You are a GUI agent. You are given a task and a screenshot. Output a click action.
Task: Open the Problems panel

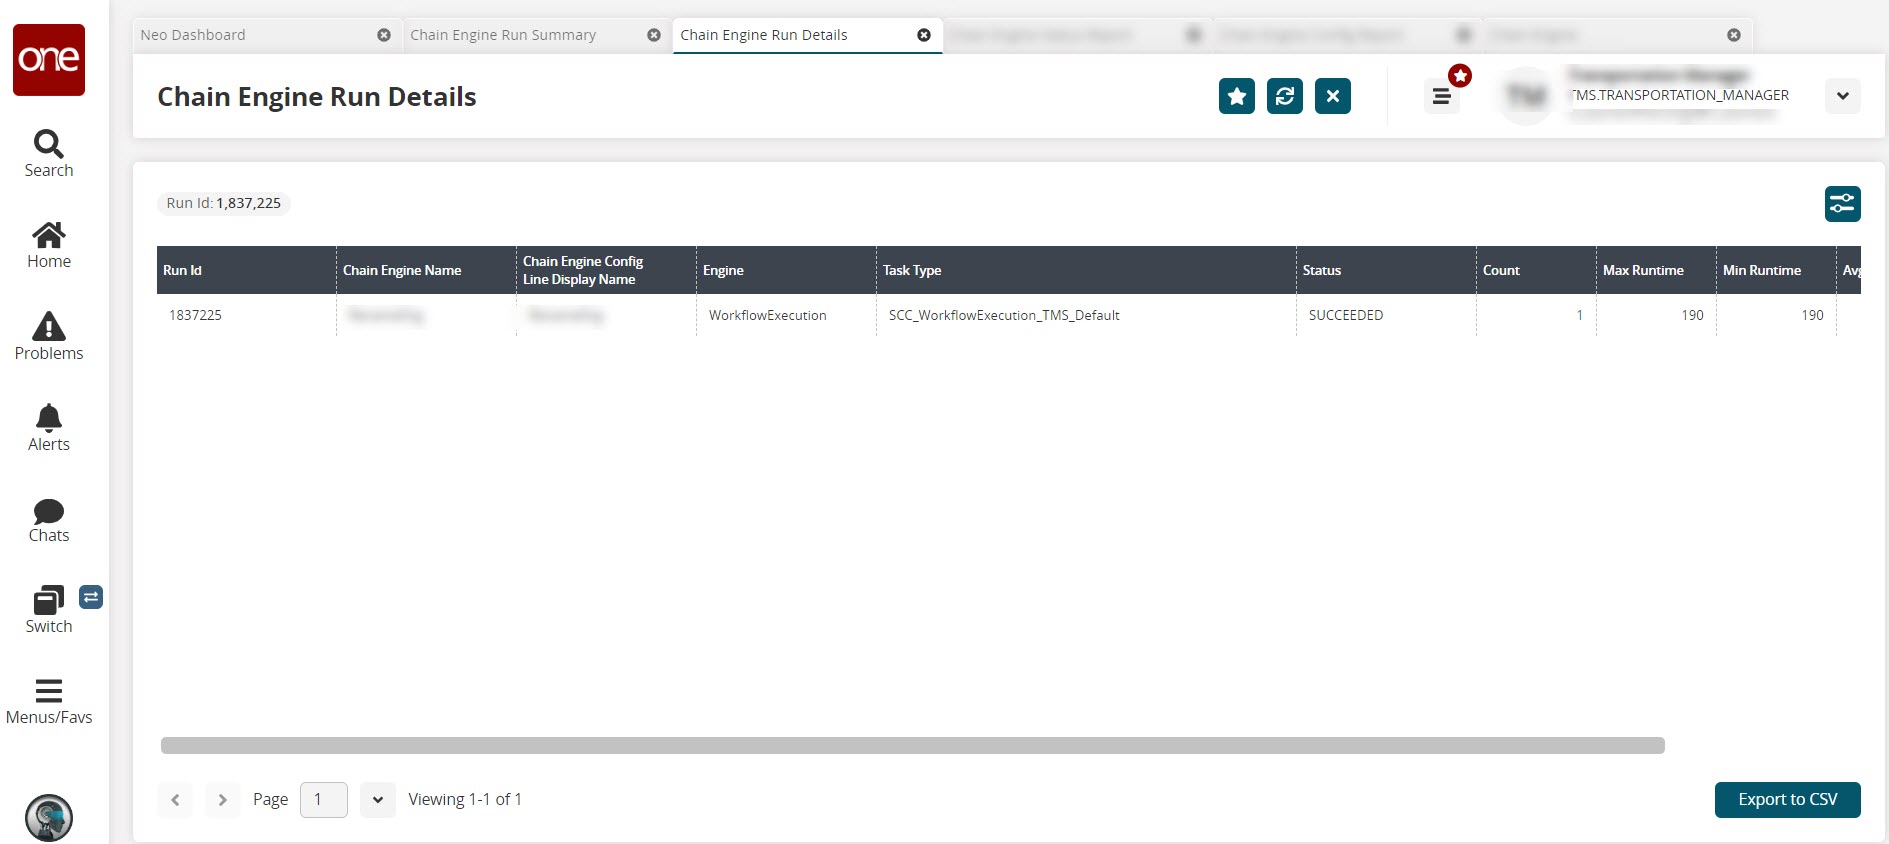click(49, 337)
